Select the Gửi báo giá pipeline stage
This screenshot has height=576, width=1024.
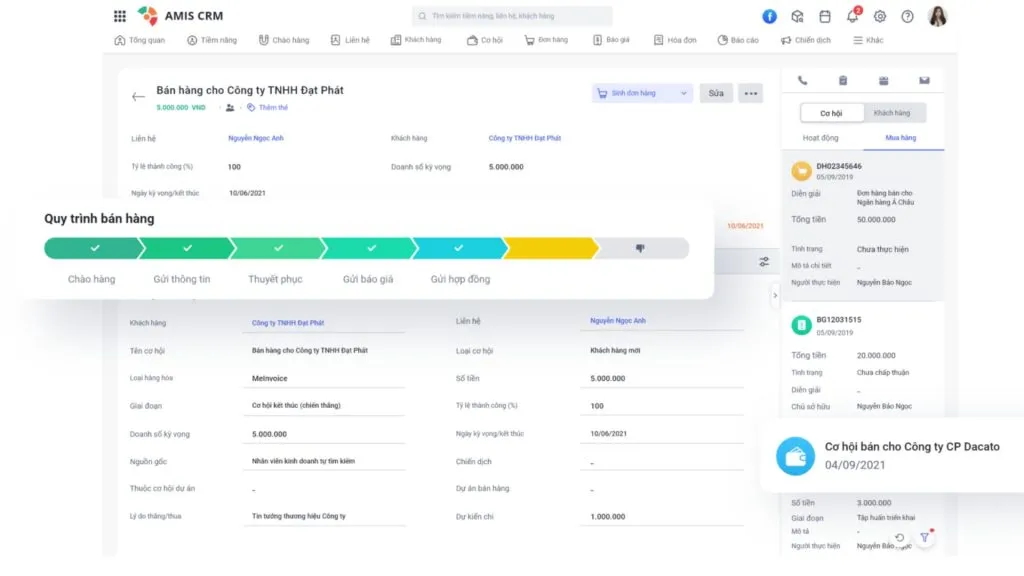tap(368, 248)
